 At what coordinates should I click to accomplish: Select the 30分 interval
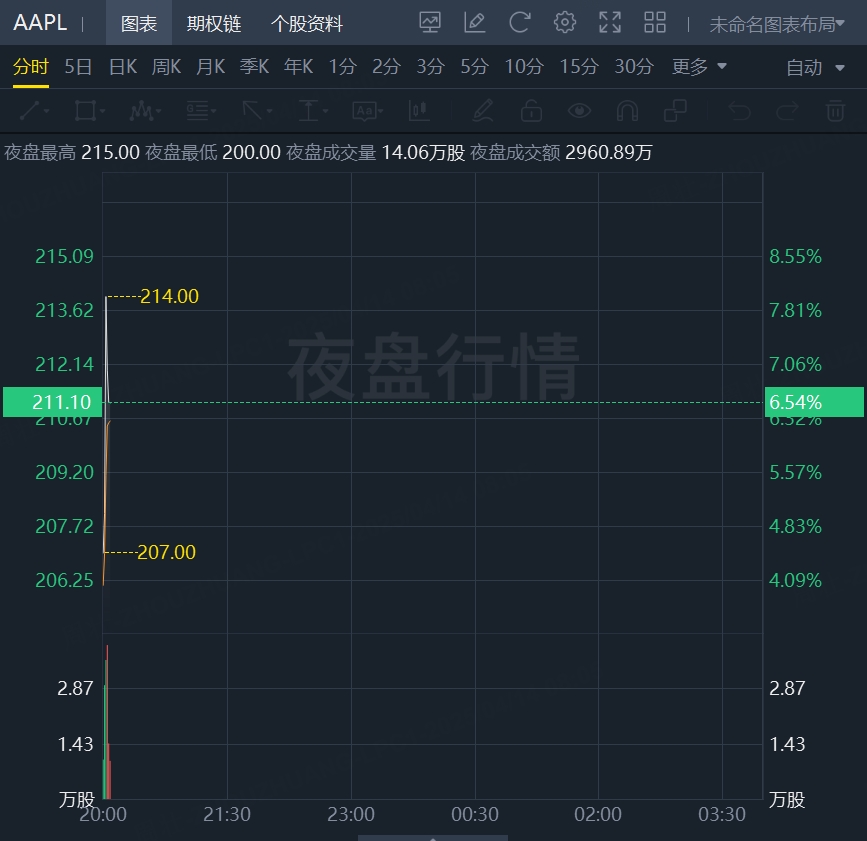coord(634,67)
